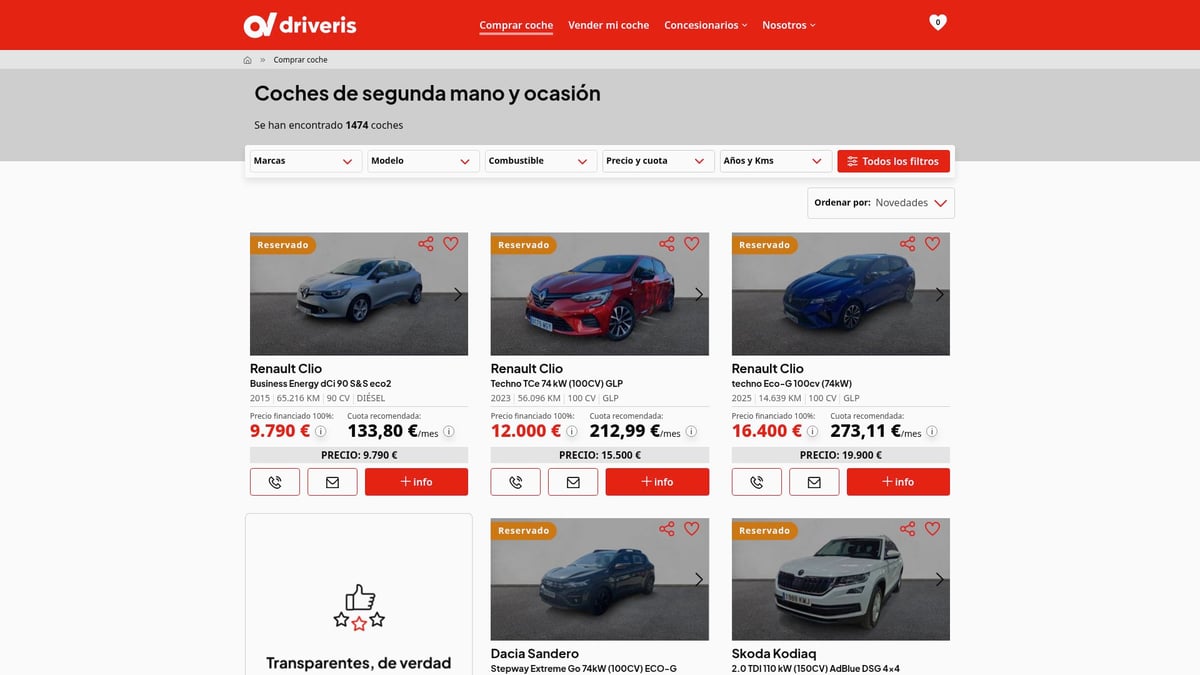
Task: Click the phone icon for the 2023 Renault Clio
Action: (516, 482)
